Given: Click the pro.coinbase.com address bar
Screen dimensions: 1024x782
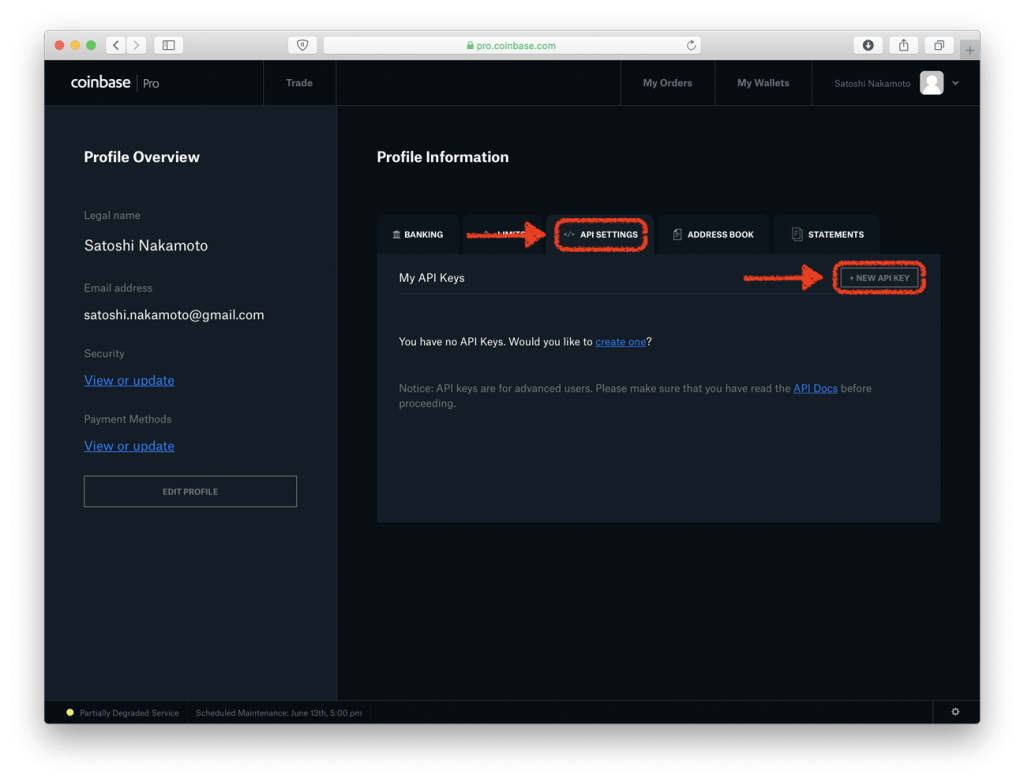Looking at the screenshot, I should pos(512,45).
